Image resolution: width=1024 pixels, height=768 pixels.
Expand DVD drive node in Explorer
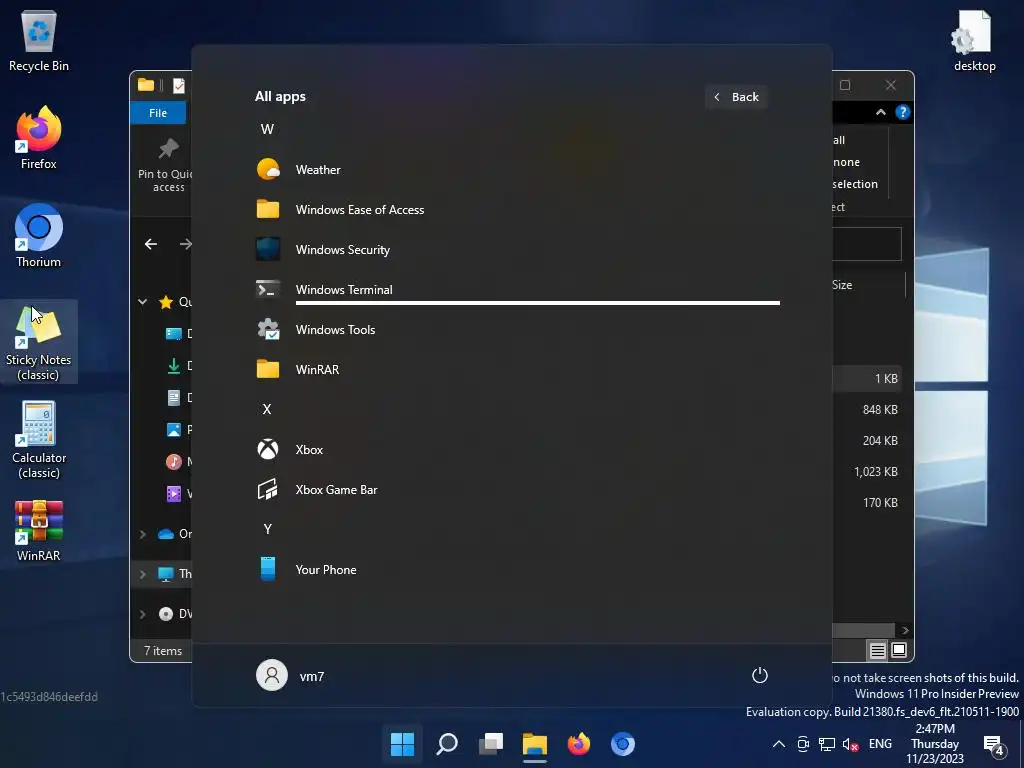click(x=142, y=614)
